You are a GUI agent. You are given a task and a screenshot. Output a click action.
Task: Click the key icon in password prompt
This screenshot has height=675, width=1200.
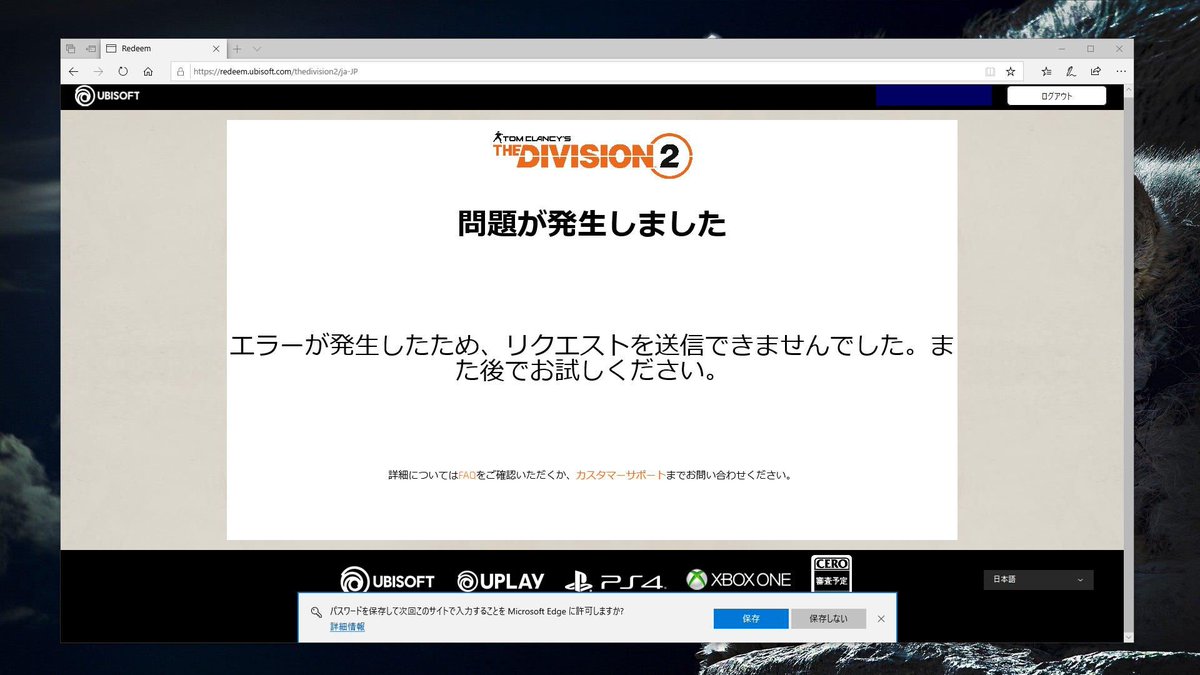315,612
